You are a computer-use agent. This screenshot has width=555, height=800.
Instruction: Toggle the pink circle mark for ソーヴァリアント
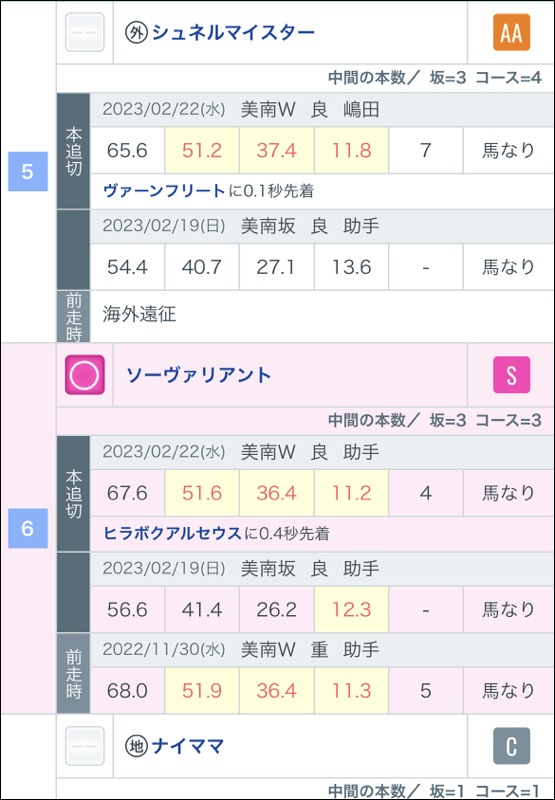coord(85,375)
